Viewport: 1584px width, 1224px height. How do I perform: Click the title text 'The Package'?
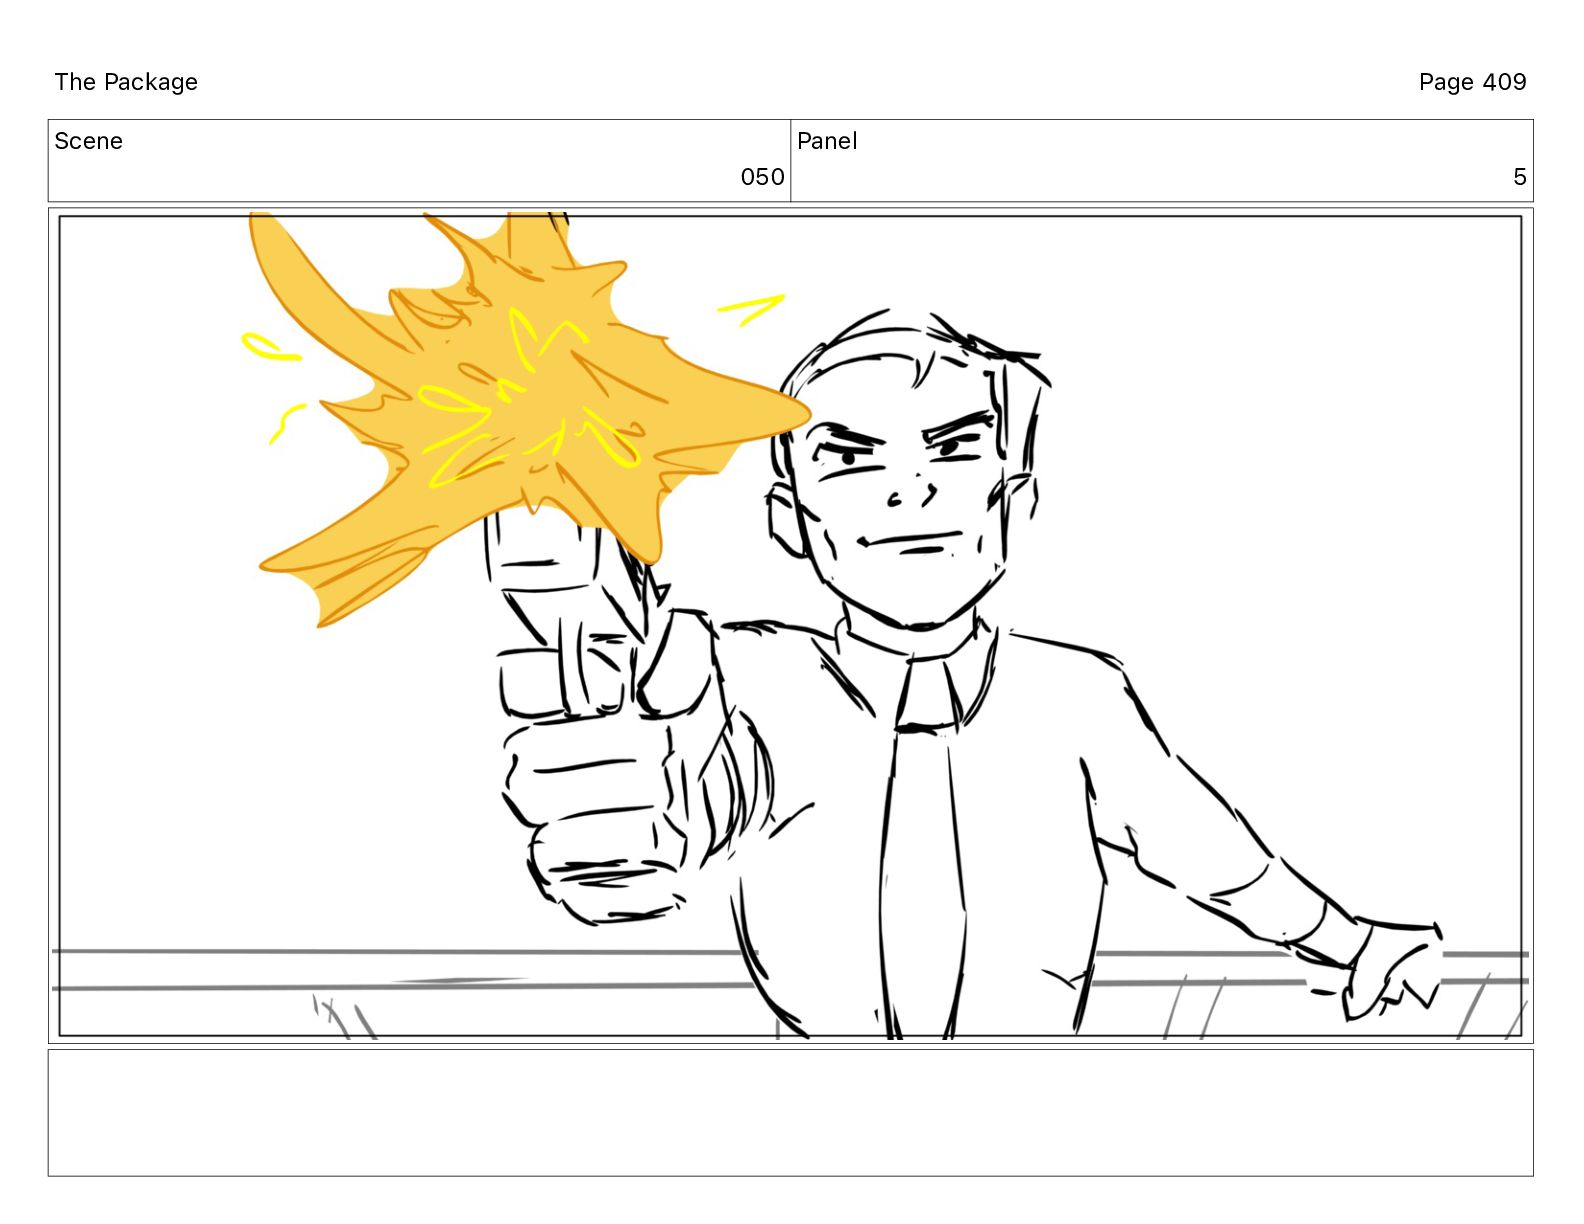coord(126,82)
